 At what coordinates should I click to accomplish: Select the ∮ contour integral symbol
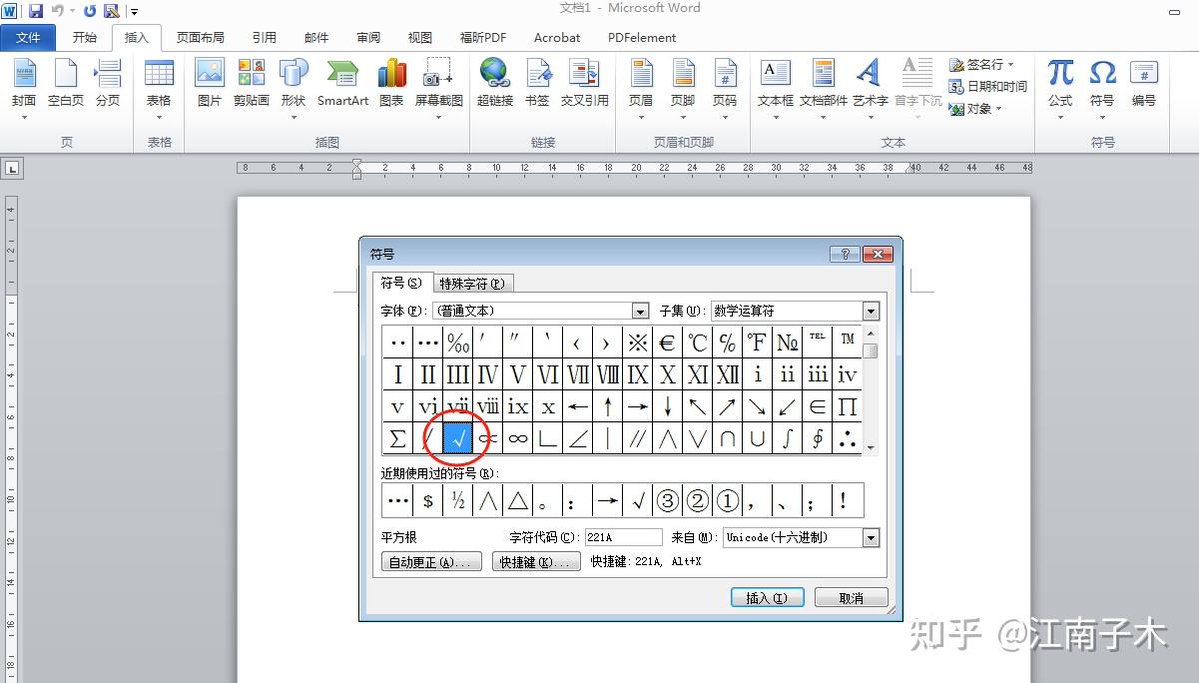click(x=817, y=438)
